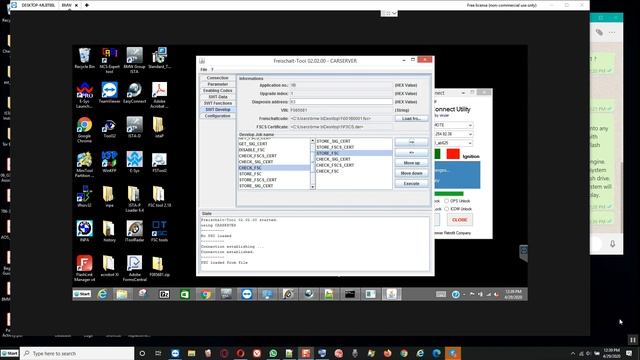The width and height of the screenshot is (640, 360).
Task: Click the add job arrow button
Action: 411,142
